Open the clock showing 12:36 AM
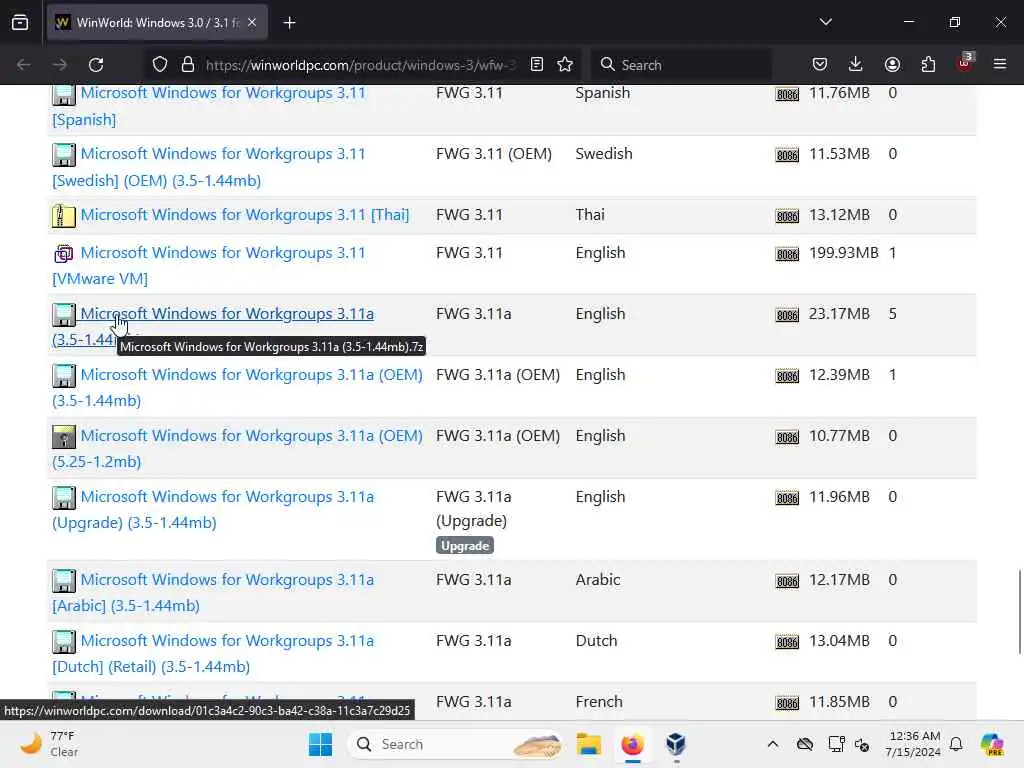 coord(913,744)
